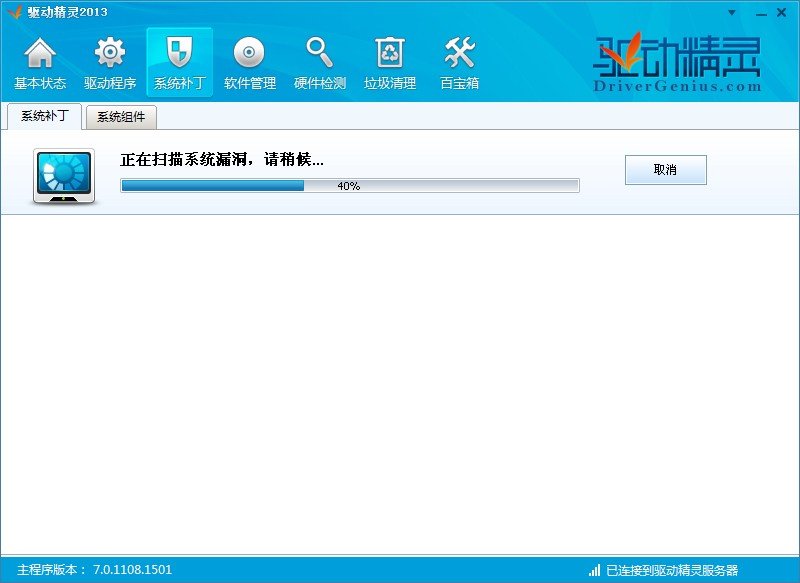800x583 pixels.
Task: Click the 驱动精灵2013 window title
Action: click(x=67, y=12)
